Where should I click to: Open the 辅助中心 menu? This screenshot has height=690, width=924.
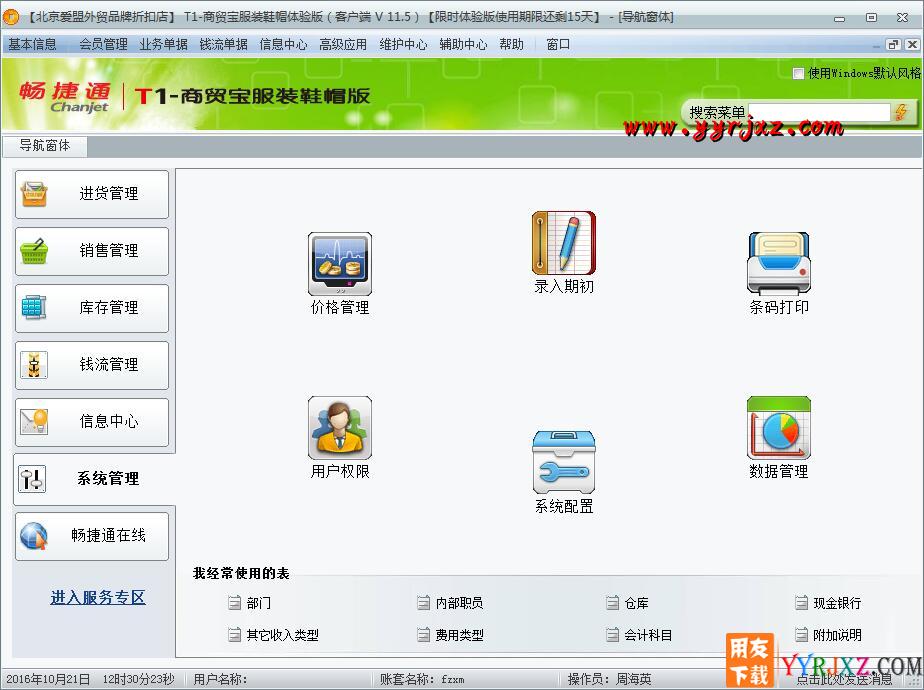(463, 45)
